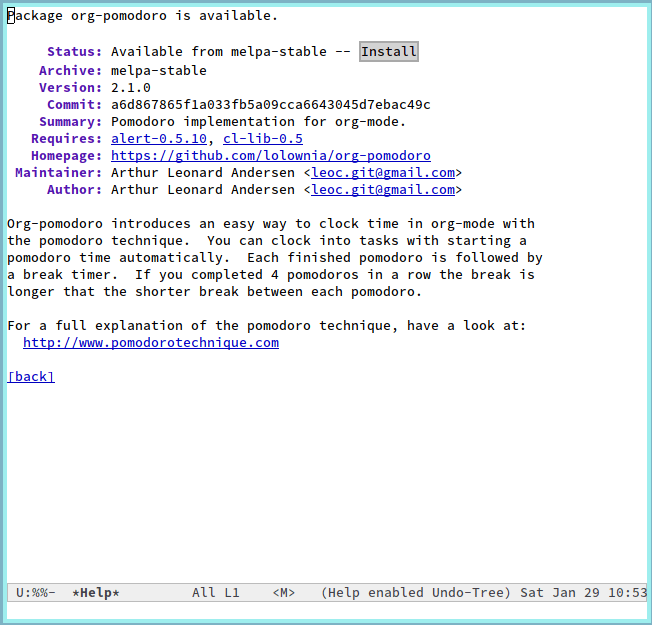The width and height of the screenshot is (652, 625).
Task: Click the 'Available from melpa-stable' status text
Action: (x=219, y=52)
